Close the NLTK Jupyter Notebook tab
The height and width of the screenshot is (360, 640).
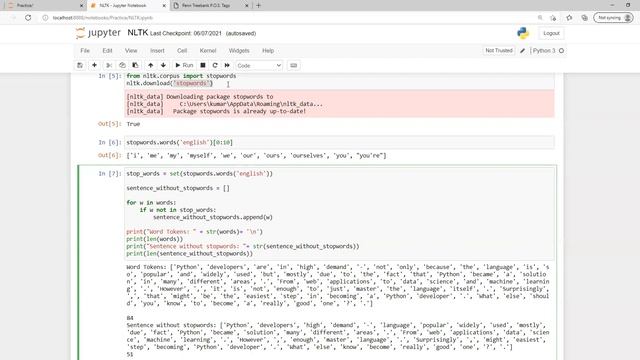[x=164, y=6]
